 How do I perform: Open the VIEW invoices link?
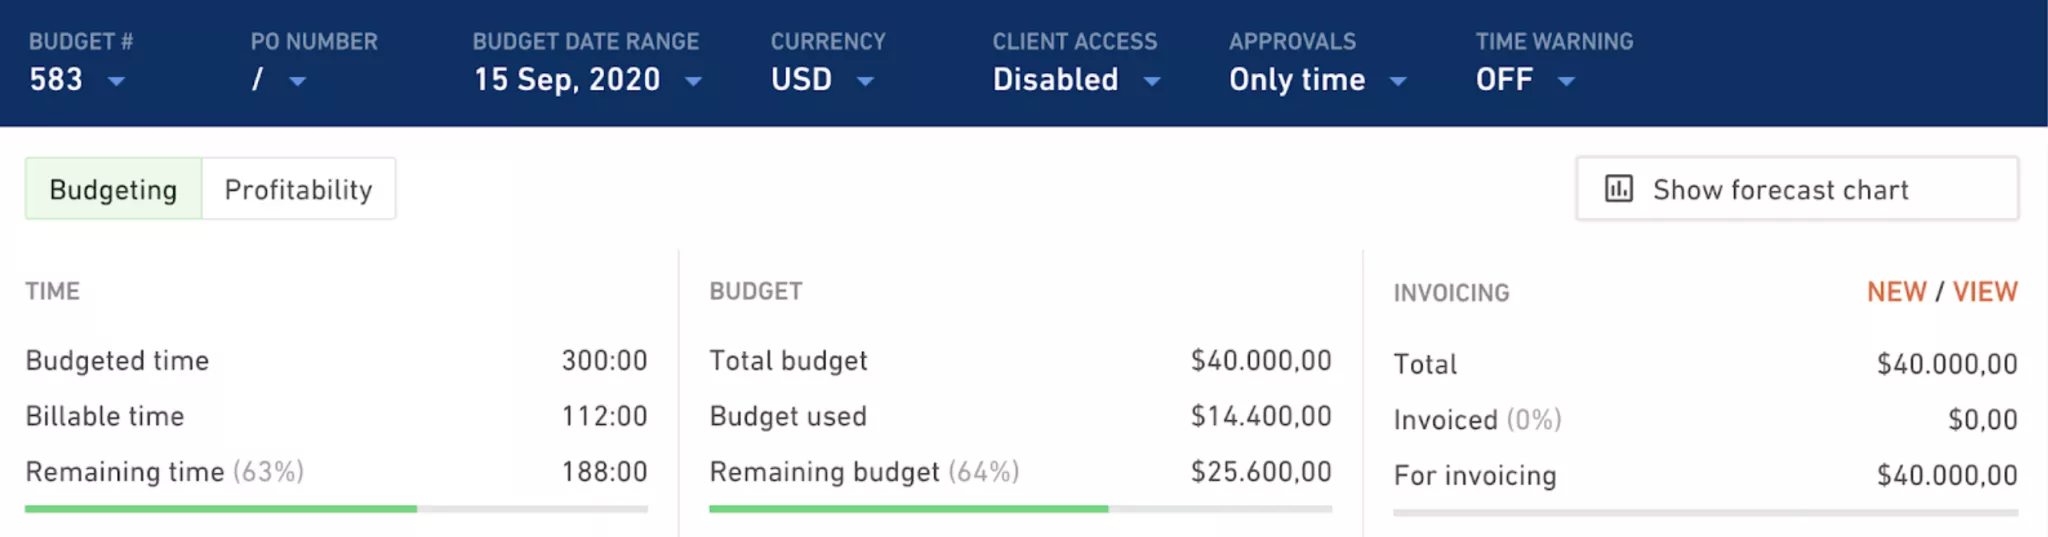pyautogui.click(x=1985, y=292)
